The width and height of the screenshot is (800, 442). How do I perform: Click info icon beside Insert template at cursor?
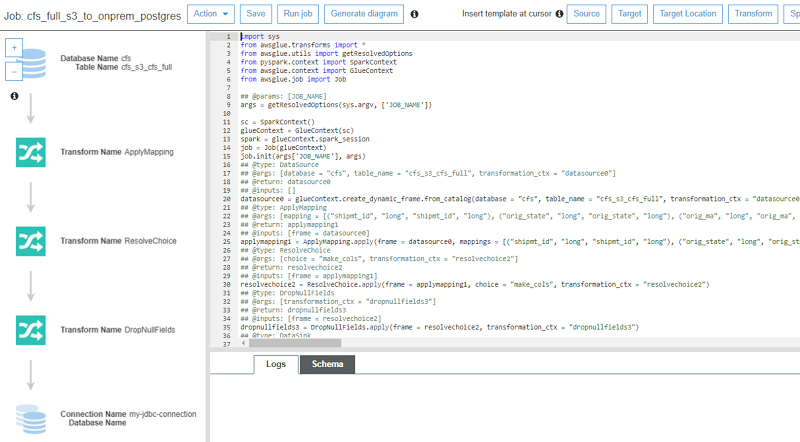tap(559, 14)
